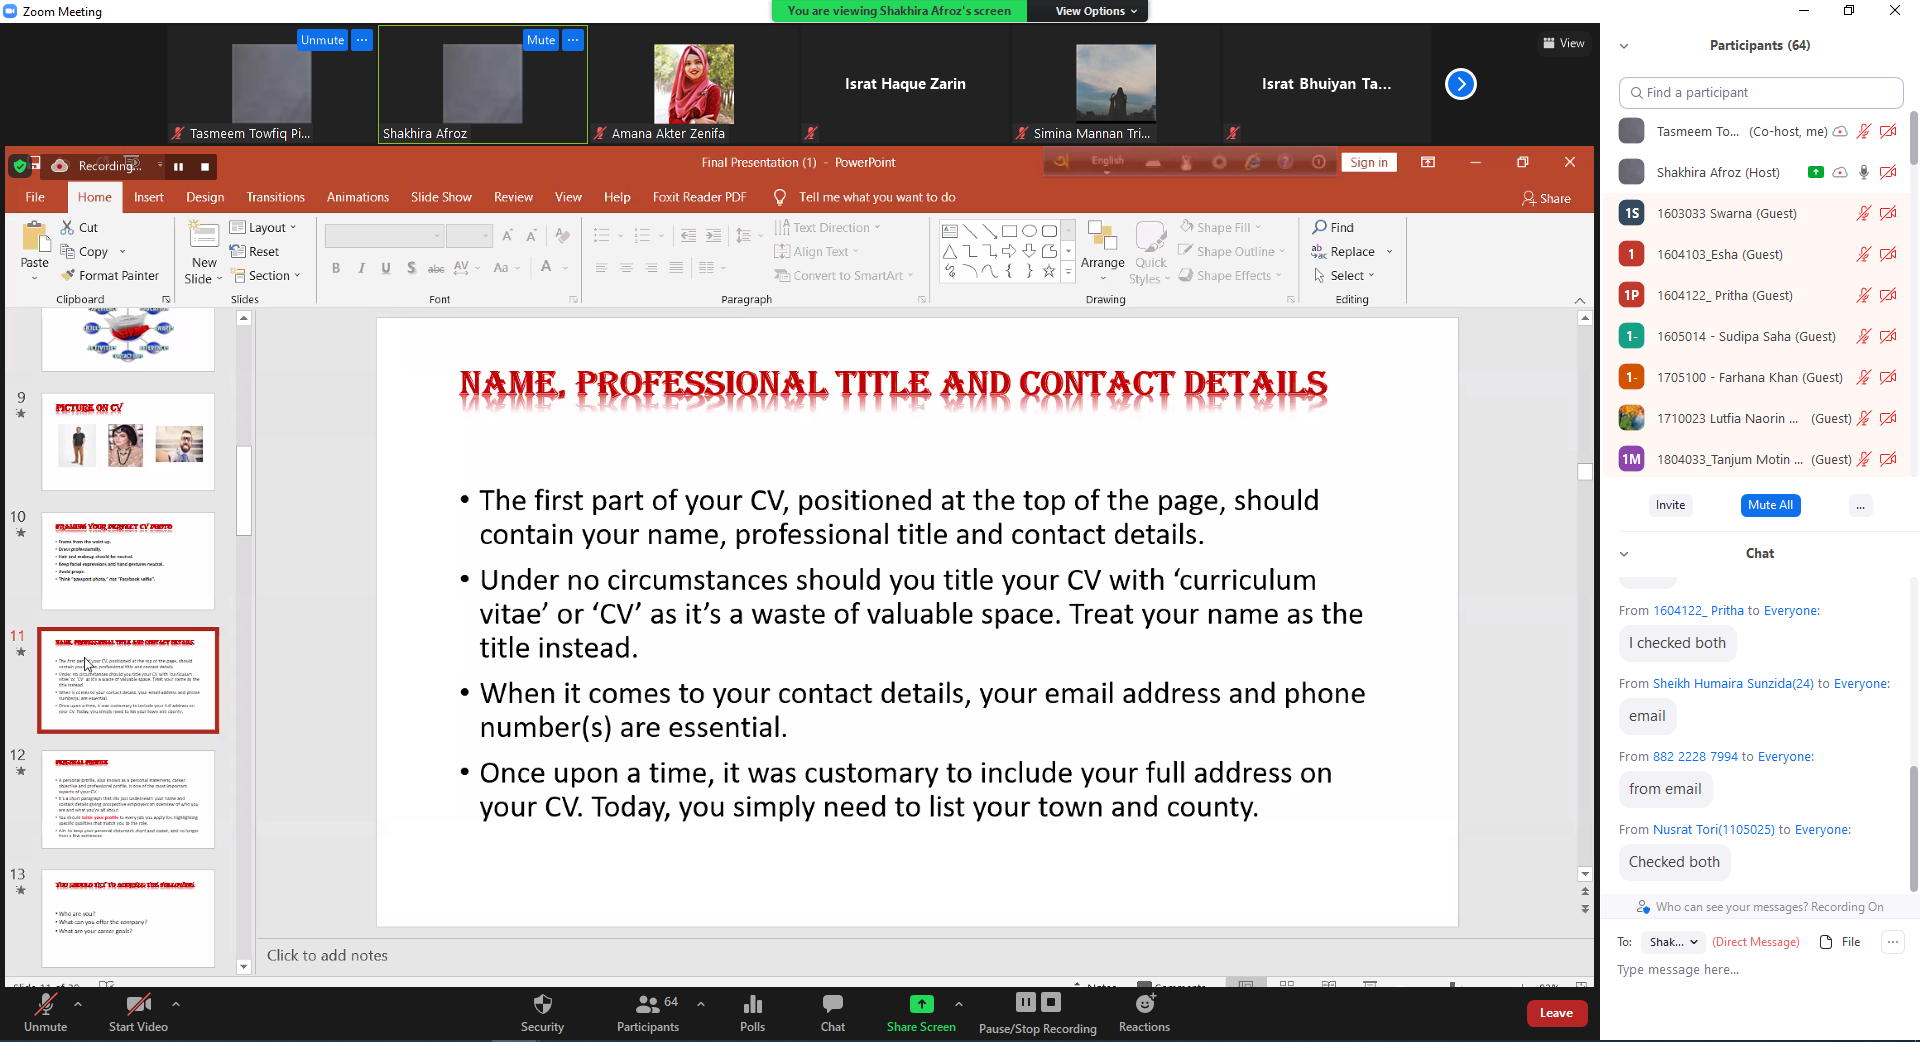Image resolution: width=1920 pixels, height=1042 pixels.
Task: Click the green Share Screen icon
Action: (921, 1004)
